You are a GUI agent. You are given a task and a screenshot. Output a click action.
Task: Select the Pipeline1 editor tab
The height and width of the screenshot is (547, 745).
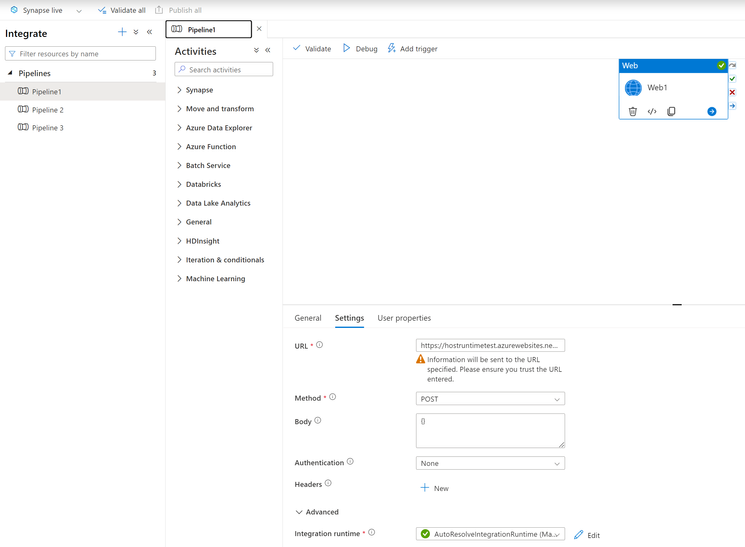[x=208, y=29]
